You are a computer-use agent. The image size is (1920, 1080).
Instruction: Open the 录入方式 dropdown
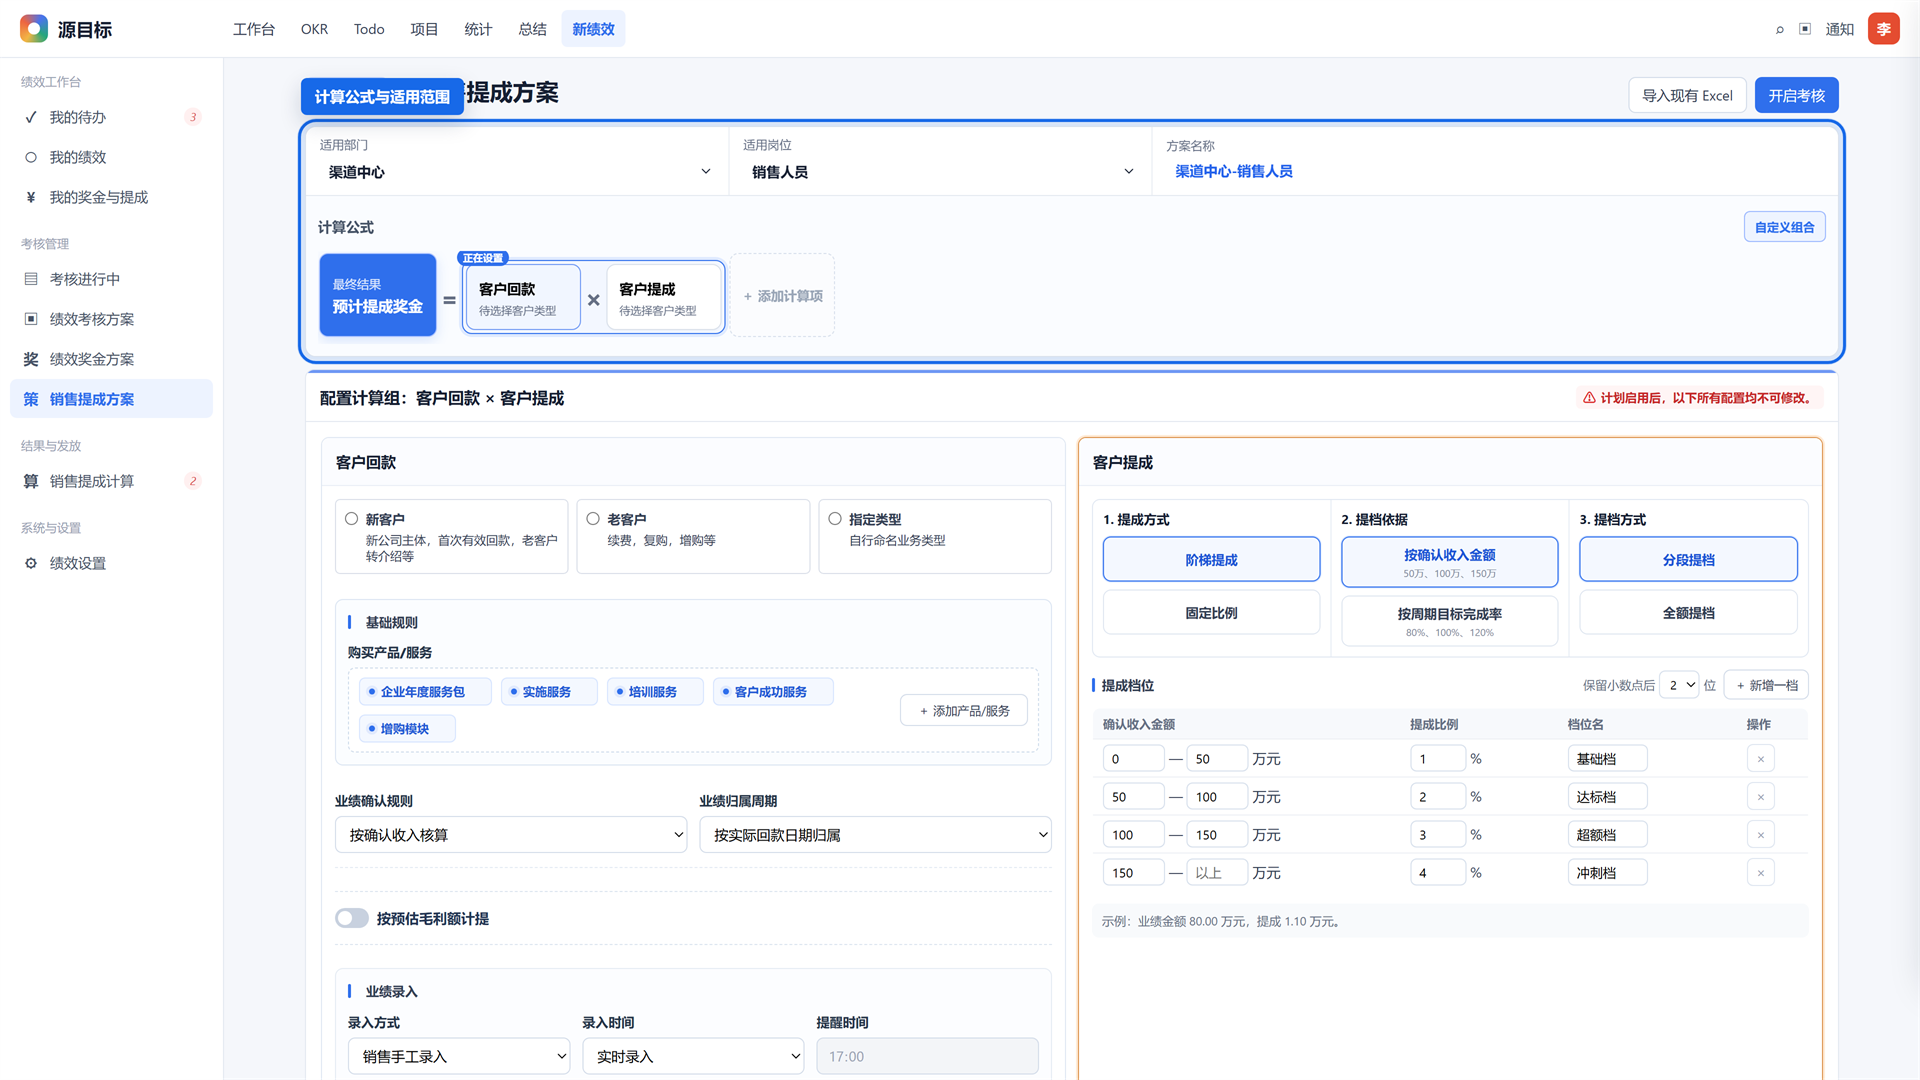pyautogui.click(x=459, y=1056)
